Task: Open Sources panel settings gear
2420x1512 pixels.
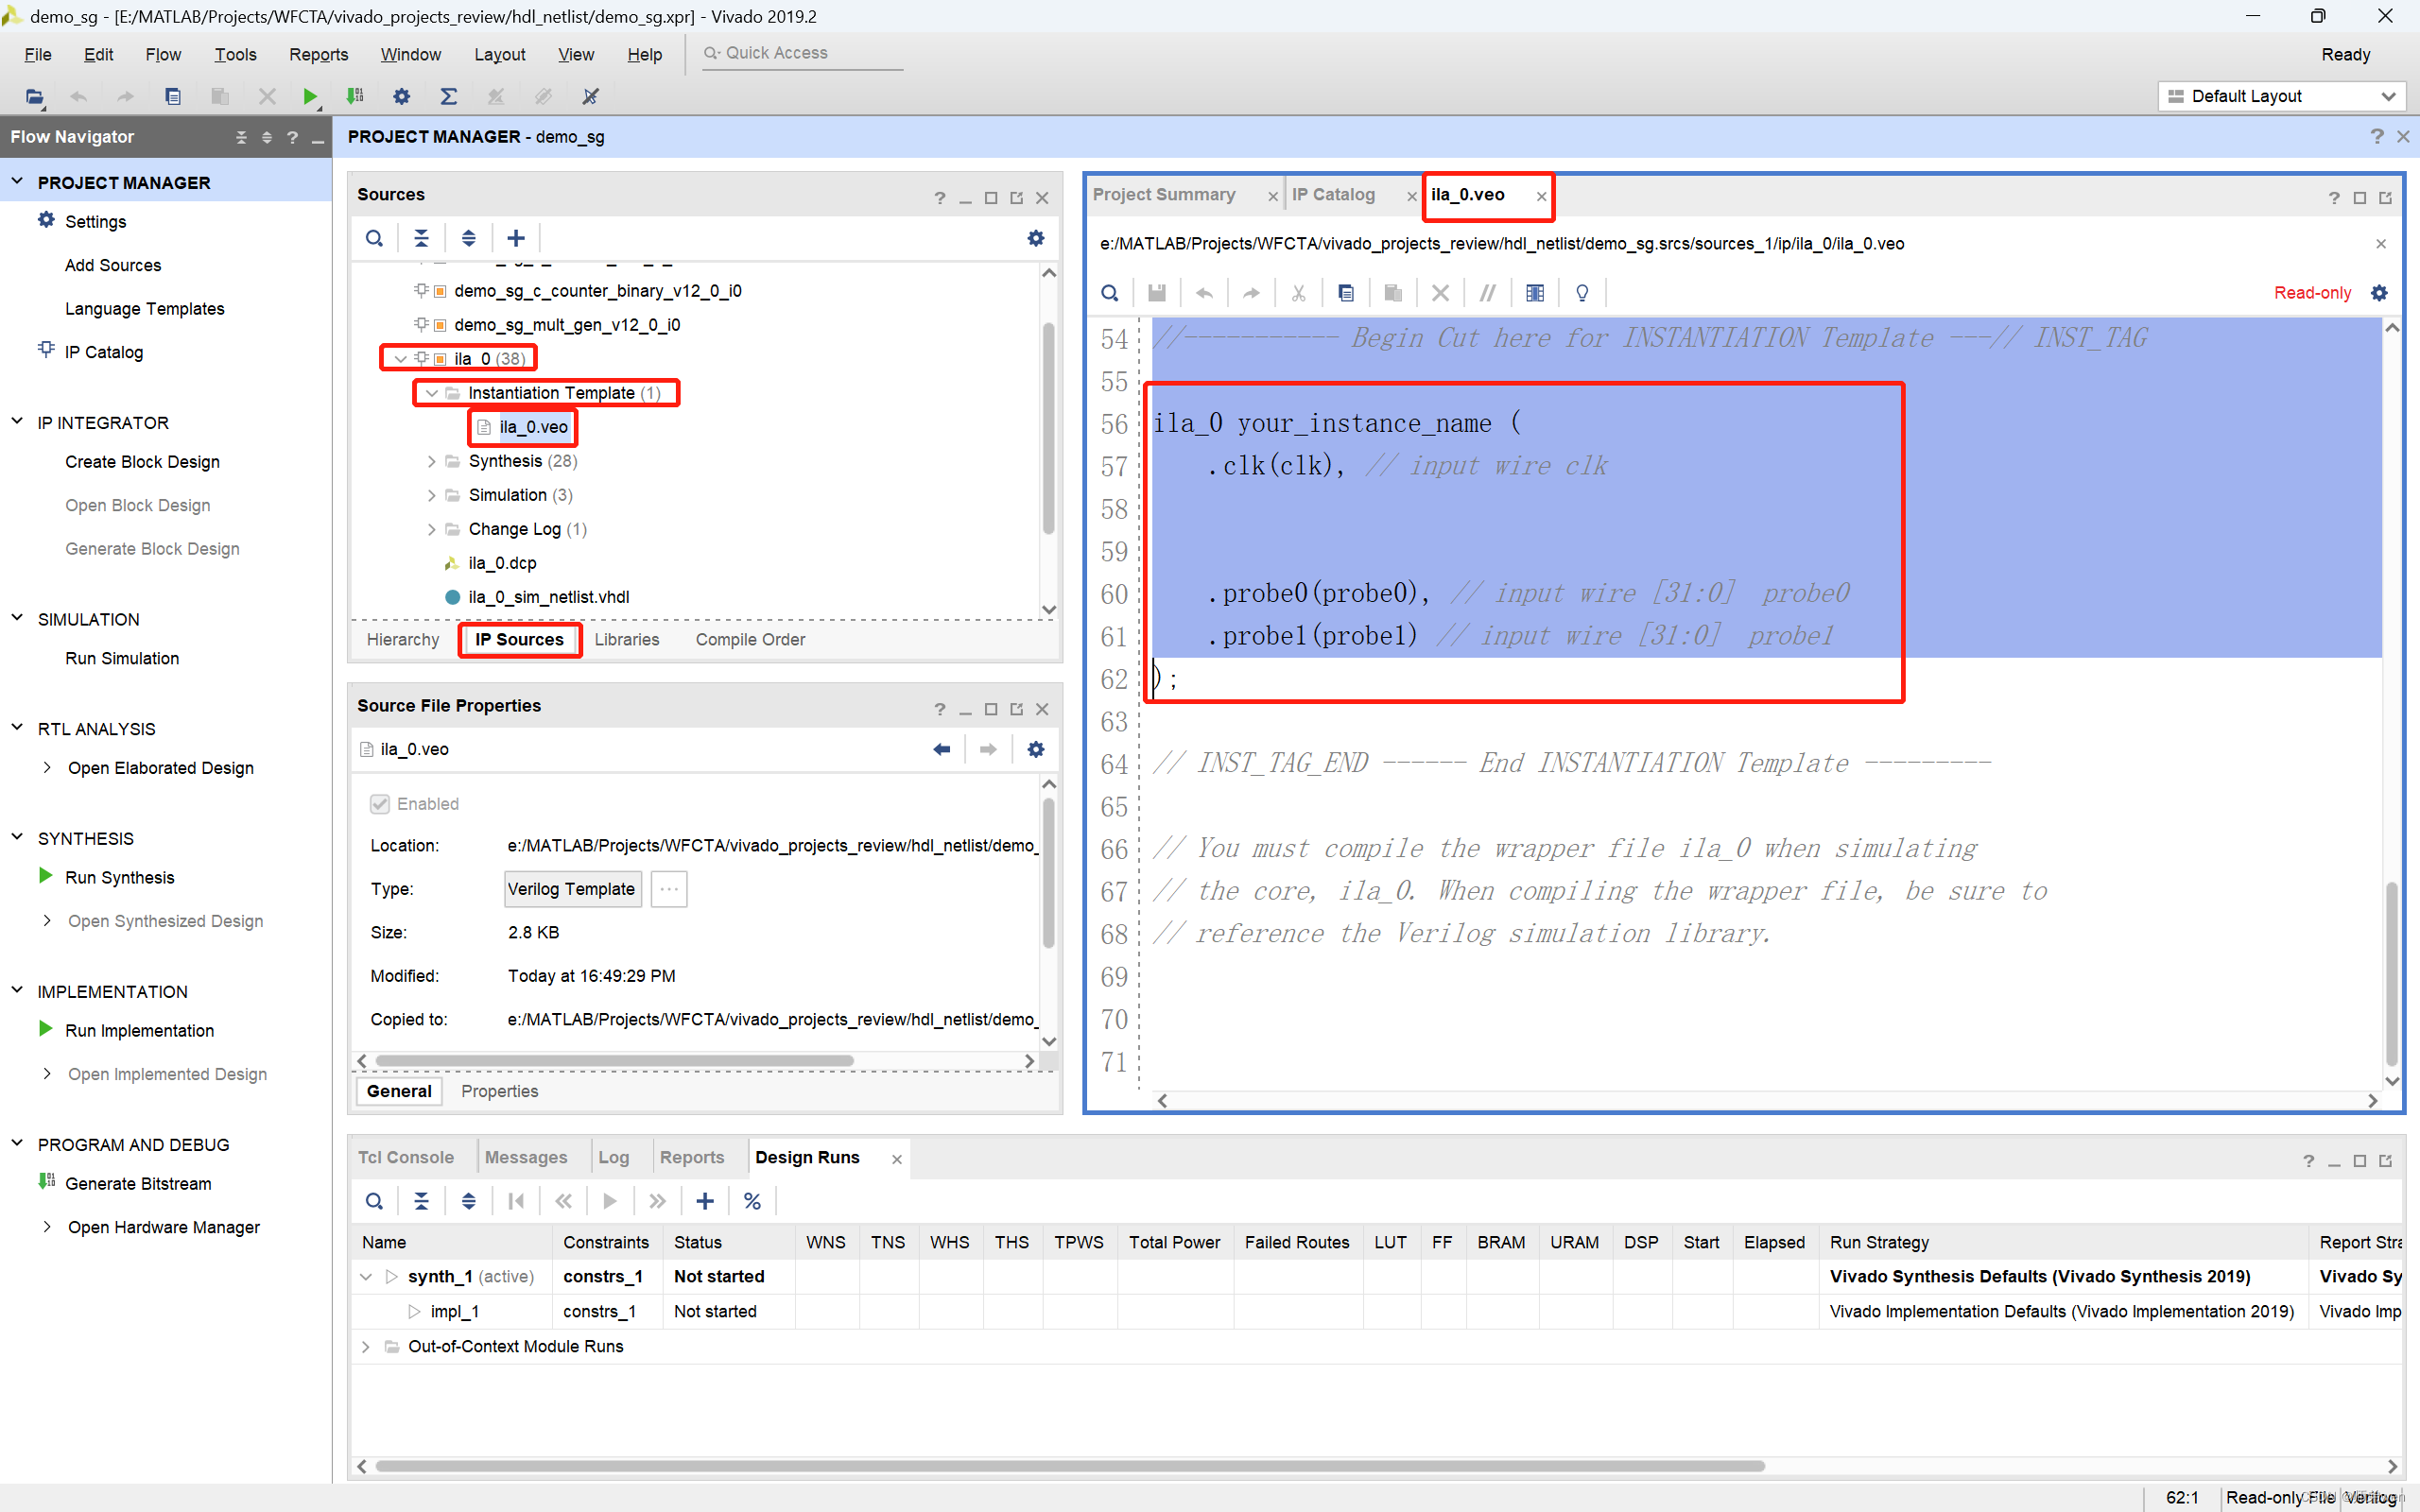Action: [x=1036, y=238]
